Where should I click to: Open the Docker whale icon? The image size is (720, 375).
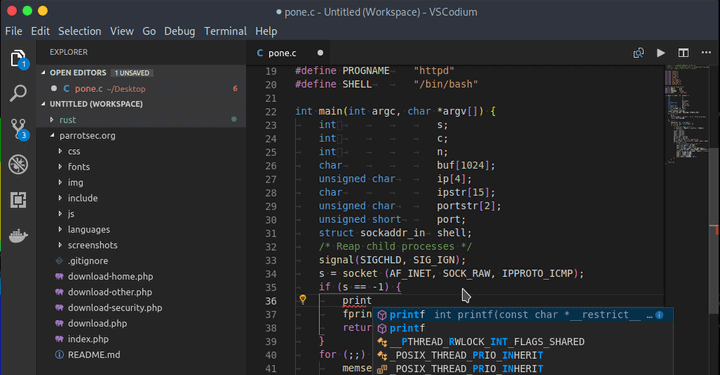tap(18, 235)
